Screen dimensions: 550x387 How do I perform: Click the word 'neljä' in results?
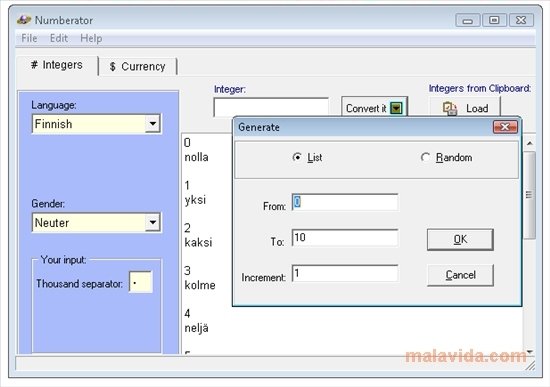(196, 328)
